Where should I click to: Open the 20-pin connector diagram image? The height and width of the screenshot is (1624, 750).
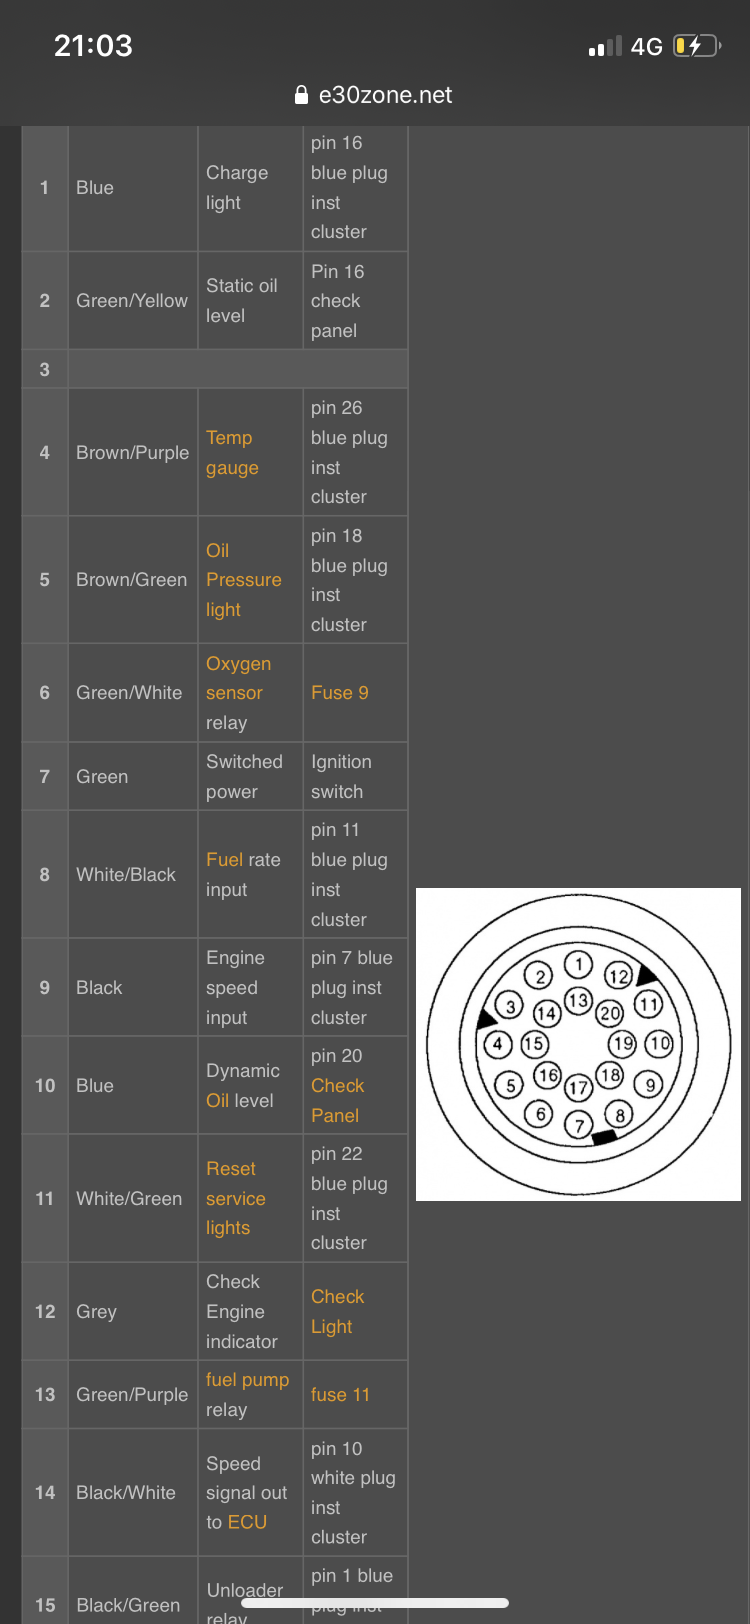click(x=578, y=1044)
